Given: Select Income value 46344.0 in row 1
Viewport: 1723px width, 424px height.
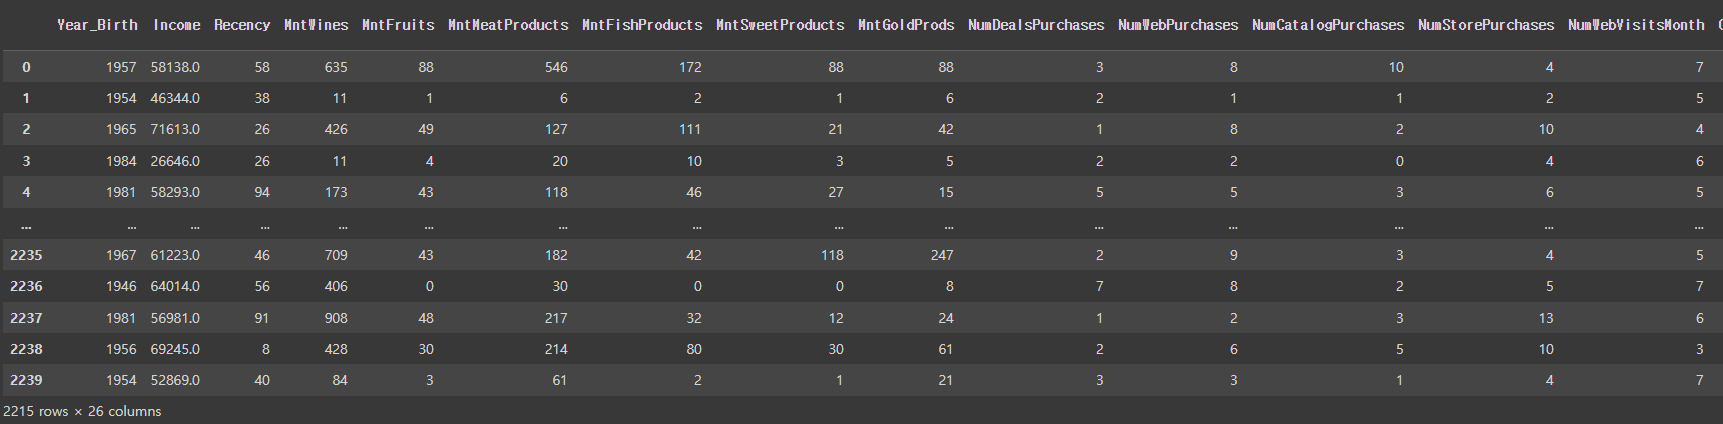Looking at the screenshot, I should tap(175, 98).
